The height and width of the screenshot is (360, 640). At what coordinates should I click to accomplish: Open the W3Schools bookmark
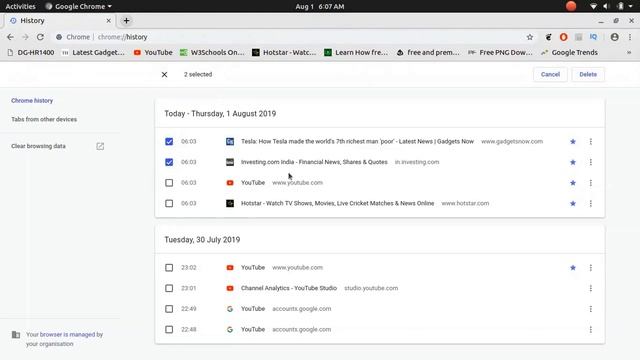pyautogui.click(x=212, y=52)
